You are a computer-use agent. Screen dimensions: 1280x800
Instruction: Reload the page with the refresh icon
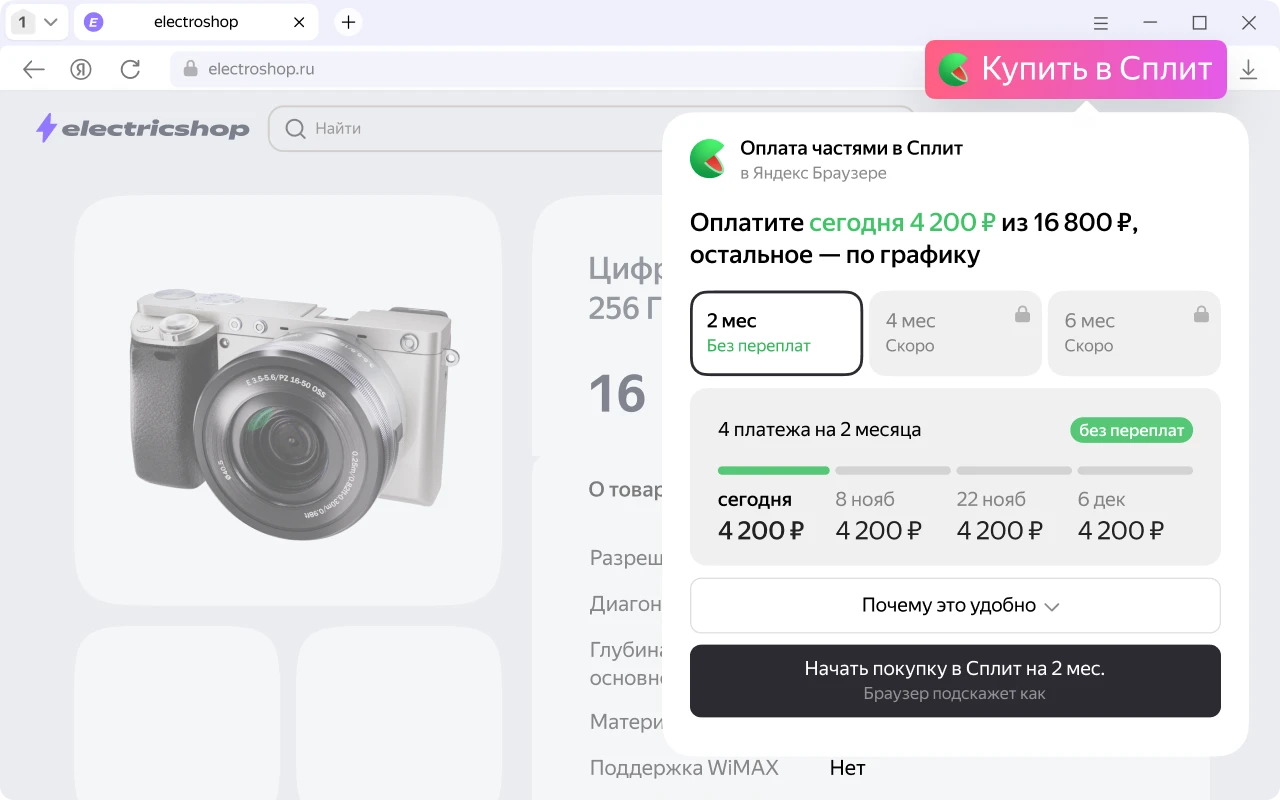pos(130,69)
